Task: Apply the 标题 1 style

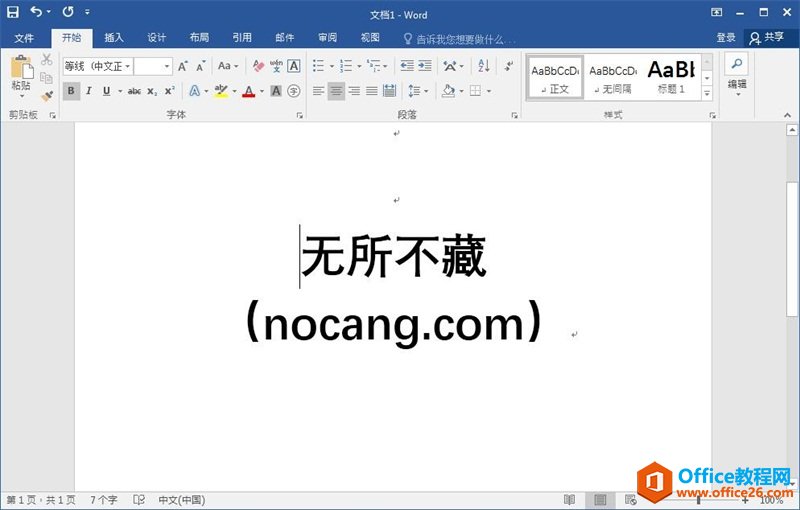Action: coord(671,78)
